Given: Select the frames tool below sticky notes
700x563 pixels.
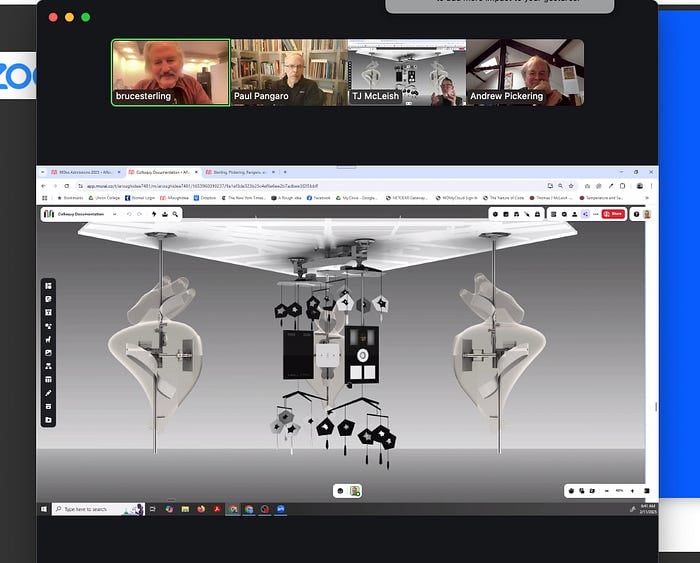Looking at the screenshot, I should tap(48, 313).
